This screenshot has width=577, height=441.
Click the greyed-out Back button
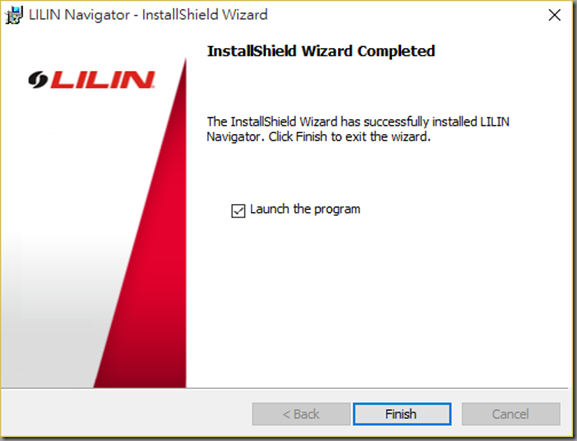click(301, 414)
